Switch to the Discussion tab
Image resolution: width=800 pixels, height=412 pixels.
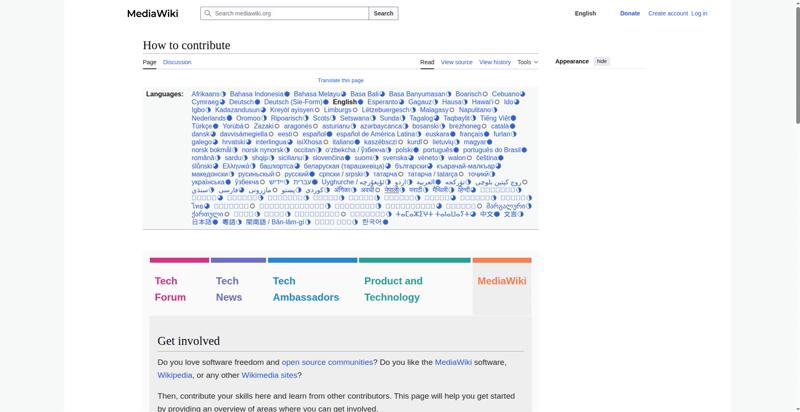[x=177, y=62]
